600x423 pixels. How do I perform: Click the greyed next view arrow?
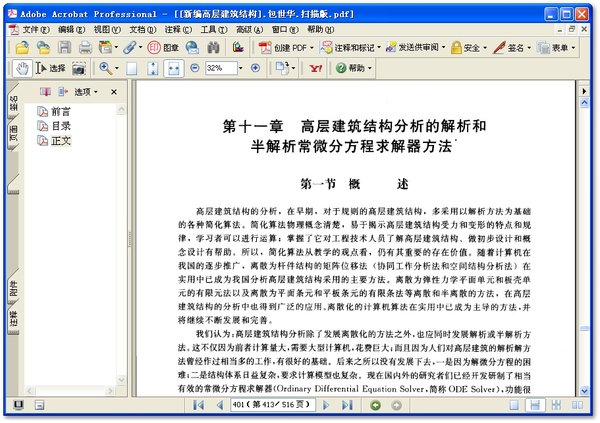tap(396, 405)
